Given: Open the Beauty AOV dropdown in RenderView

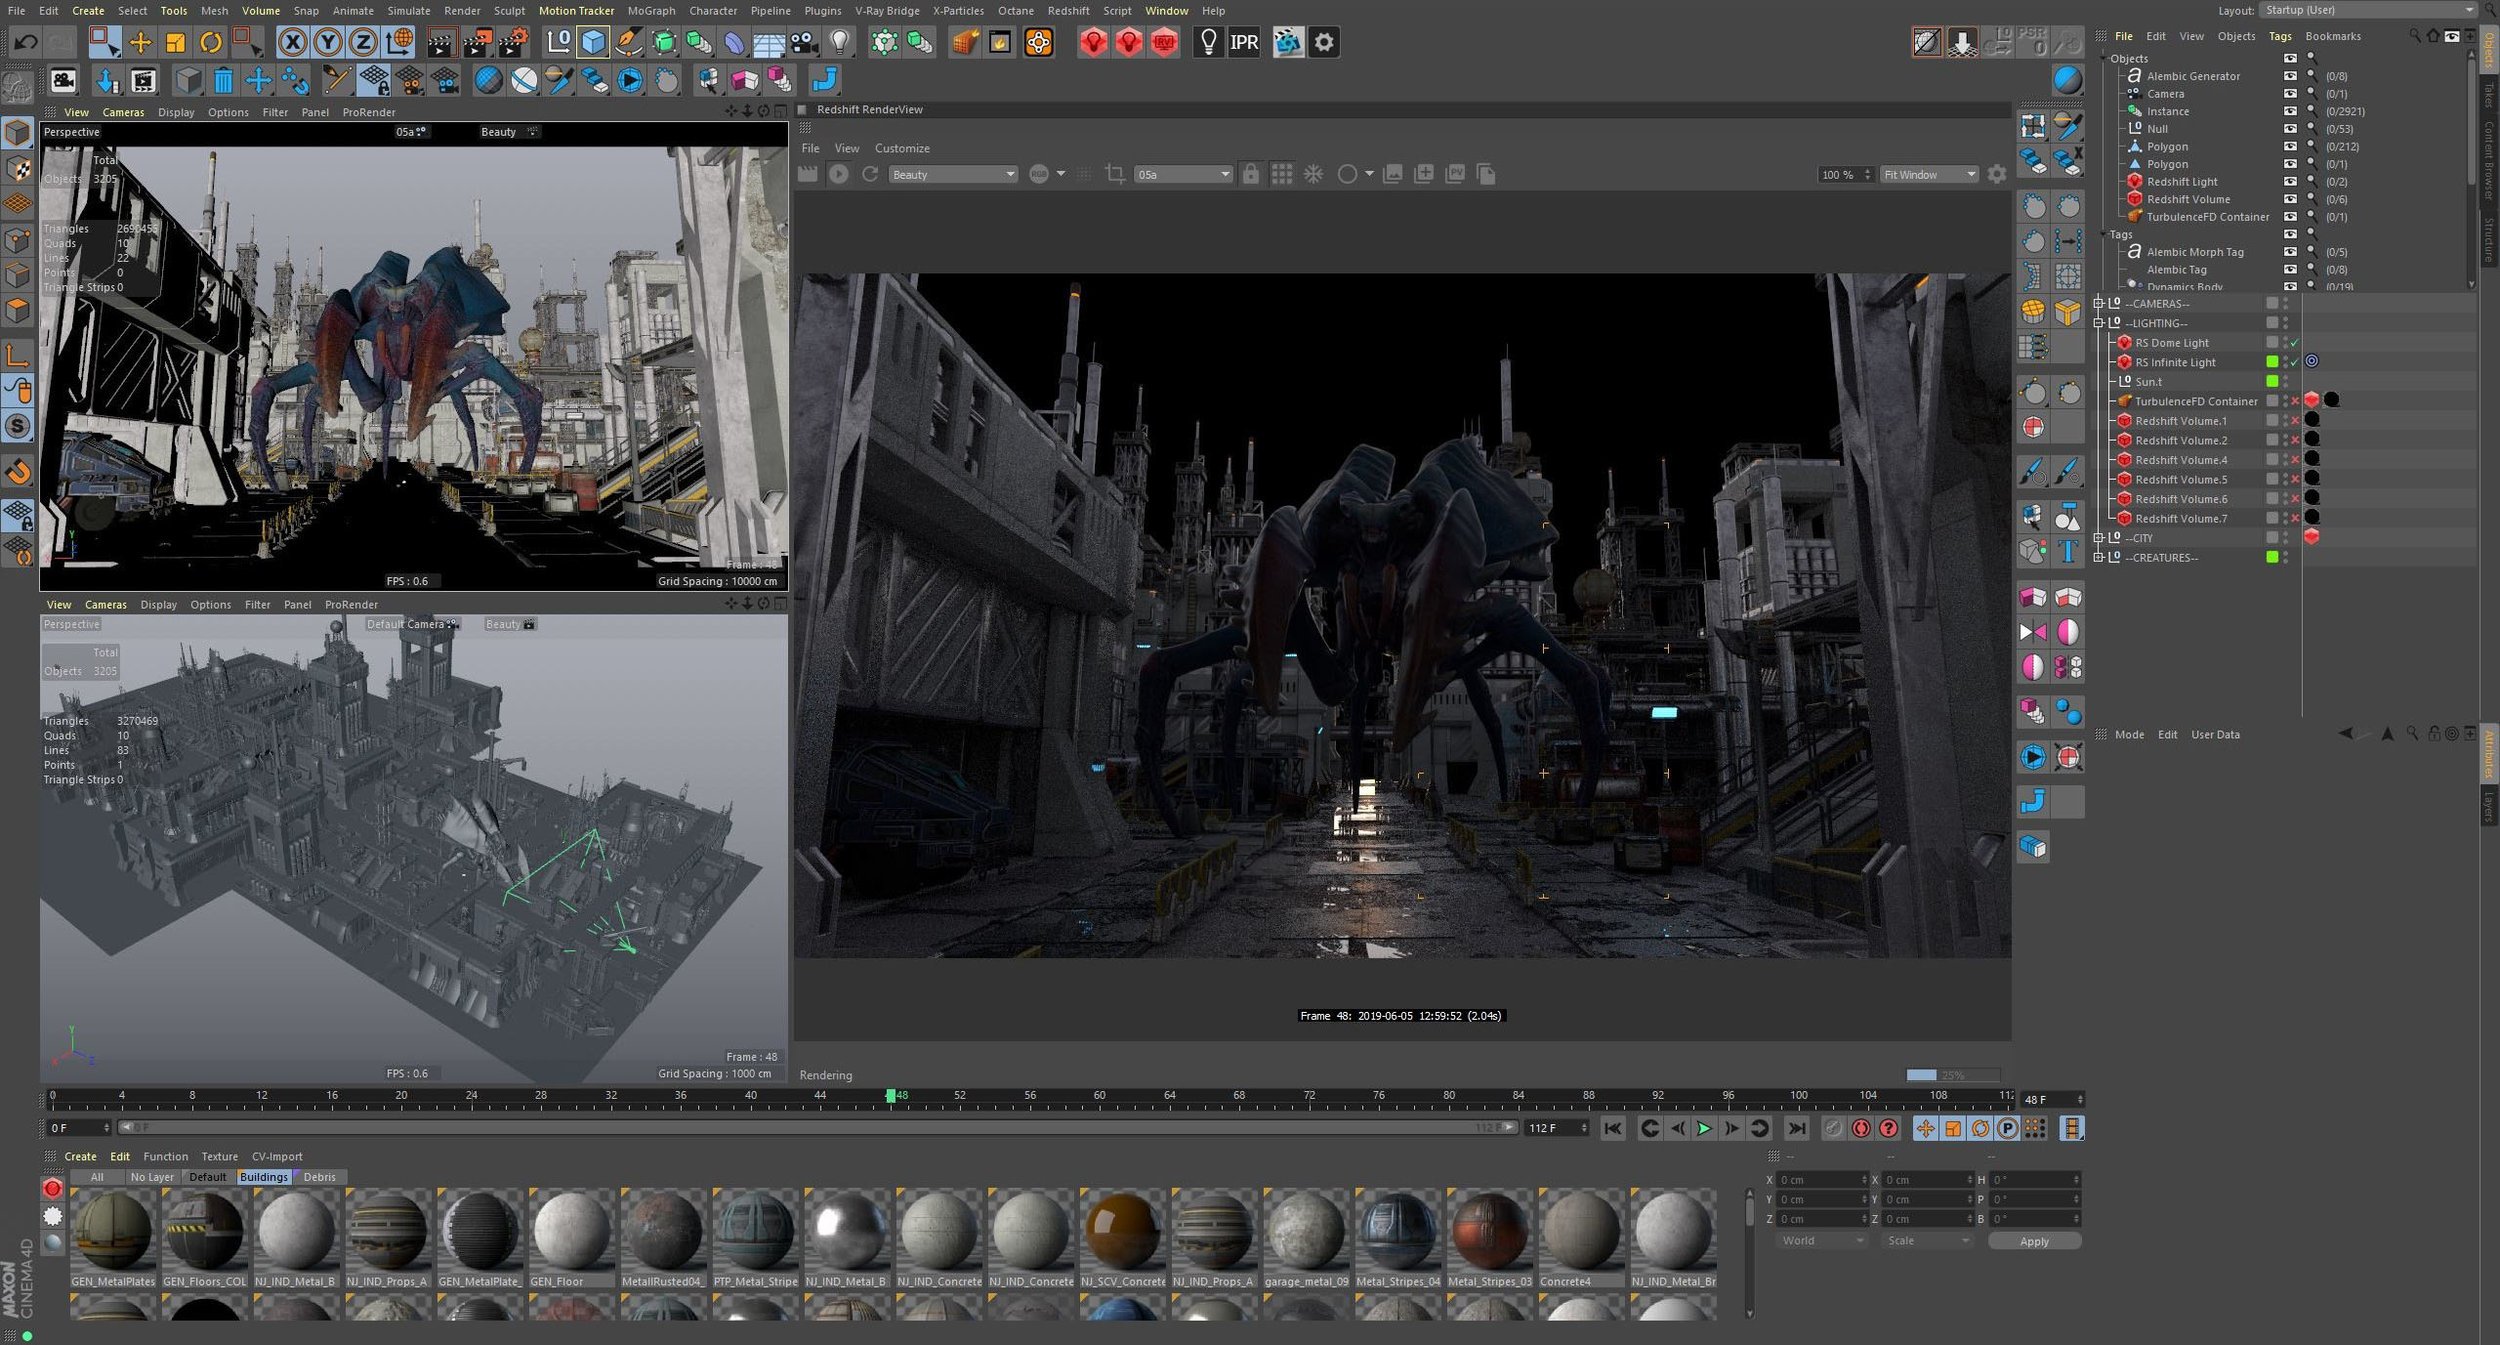Looking at the screenshot, I should pyautogui.click(x=952, y=174).
